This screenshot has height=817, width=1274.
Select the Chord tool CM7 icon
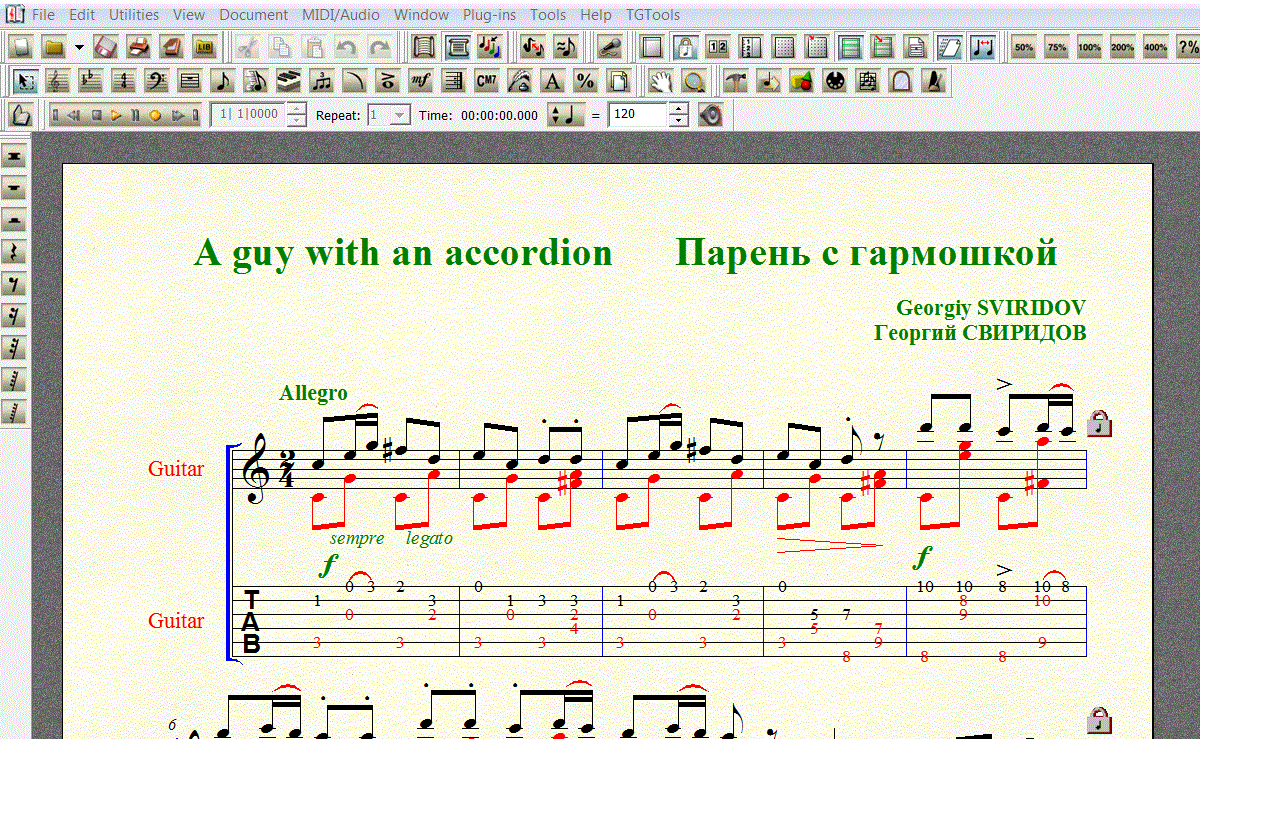487,81
